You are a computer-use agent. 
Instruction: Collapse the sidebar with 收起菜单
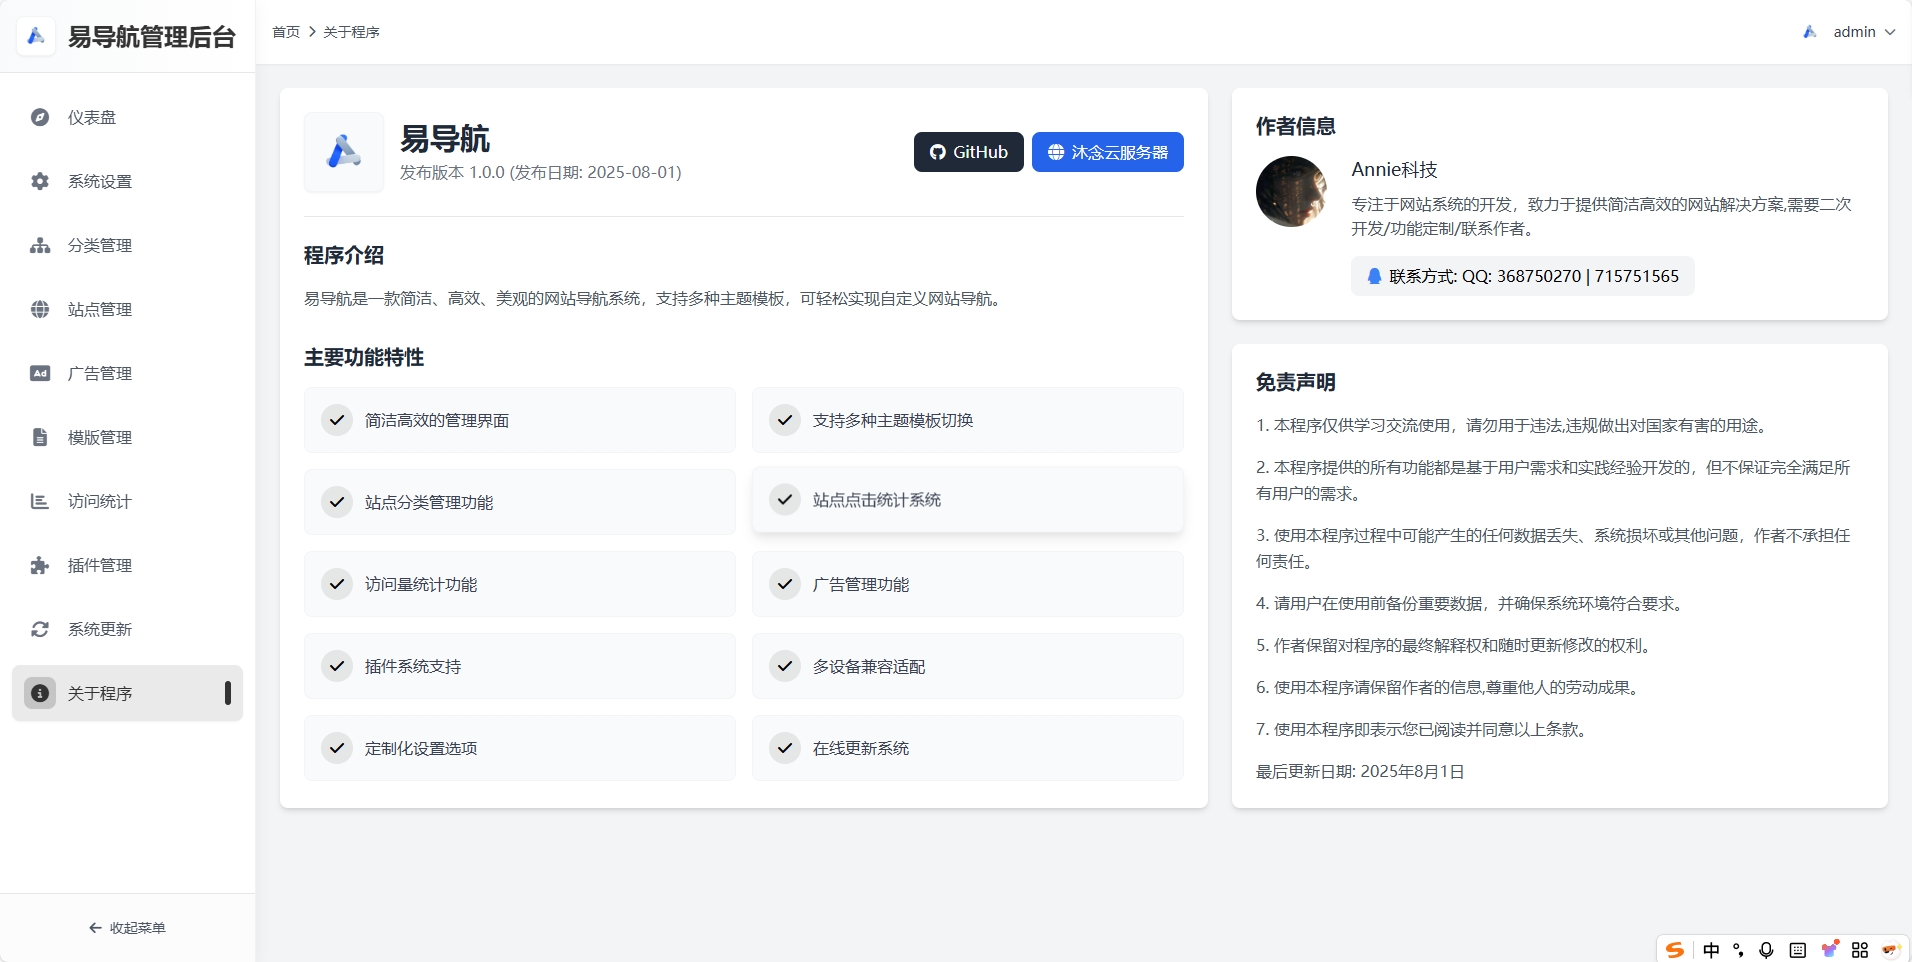[x=127, y=927]
